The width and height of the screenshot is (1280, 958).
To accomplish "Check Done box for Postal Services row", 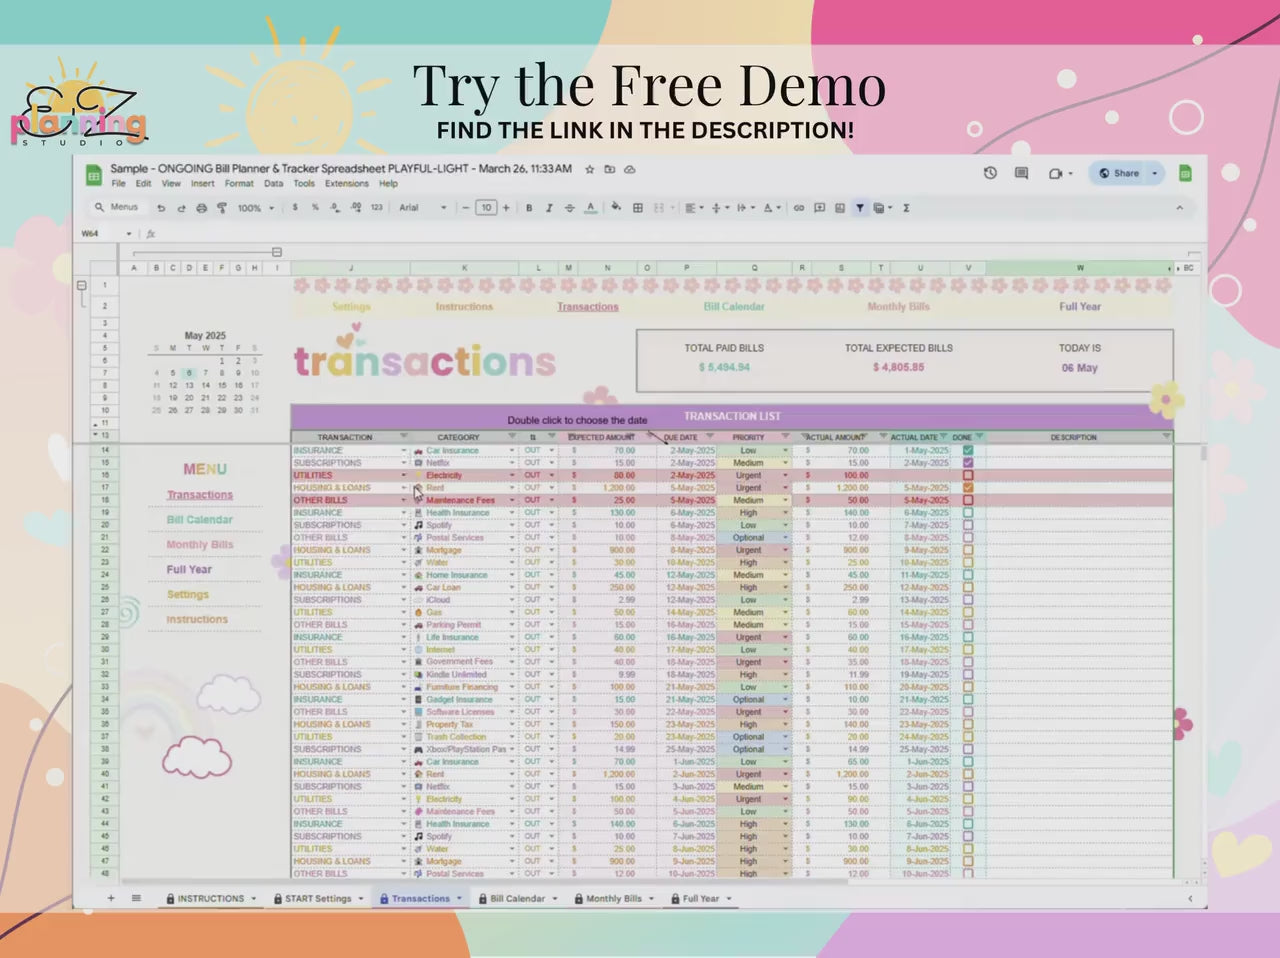I will pos(968,537).
